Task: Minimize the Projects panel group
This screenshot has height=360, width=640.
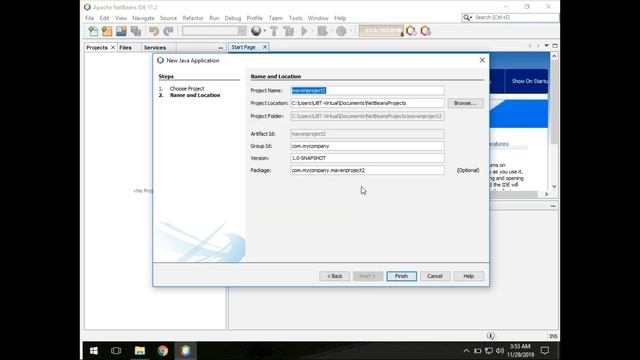Action: pyautogui.click(x=220, y=48)
